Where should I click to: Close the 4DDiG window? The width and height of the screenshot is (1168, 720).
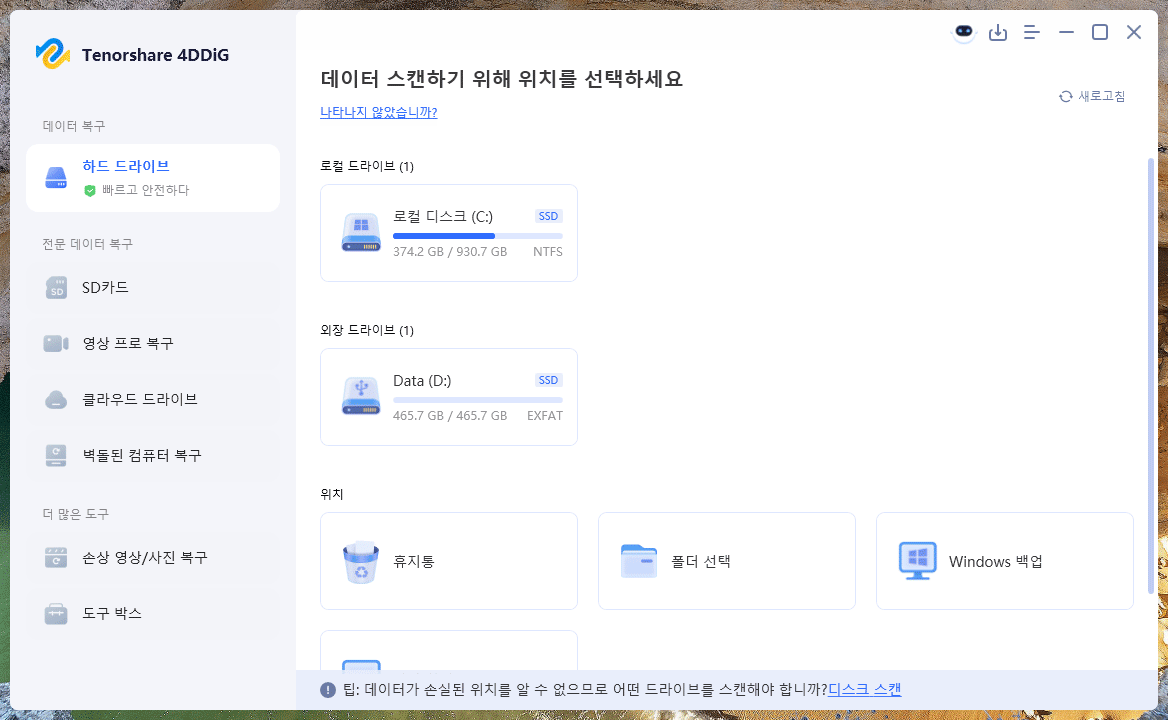(x=1134, y=32)
